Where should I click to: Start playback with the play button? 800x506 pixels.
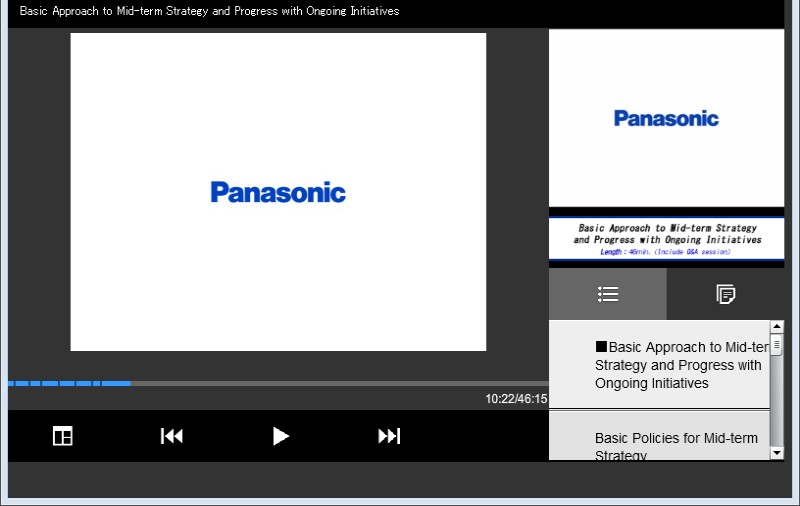(x=281, y=436)
